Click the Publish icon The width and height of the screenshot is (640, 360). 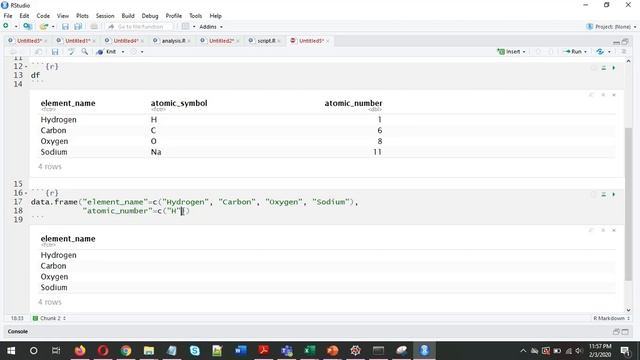[x=600, y=52]
